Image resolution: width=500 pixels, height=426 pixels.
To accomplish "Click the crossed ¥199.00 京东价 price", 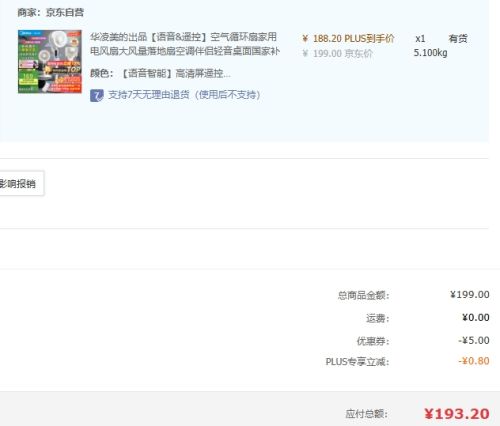I will click(337, 54).
